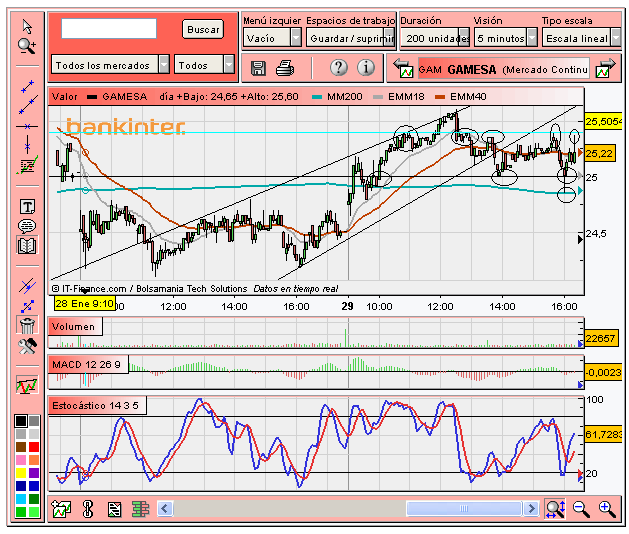
Task: Select the blue dashed-arrow object tool
Action: click(27, 306)
